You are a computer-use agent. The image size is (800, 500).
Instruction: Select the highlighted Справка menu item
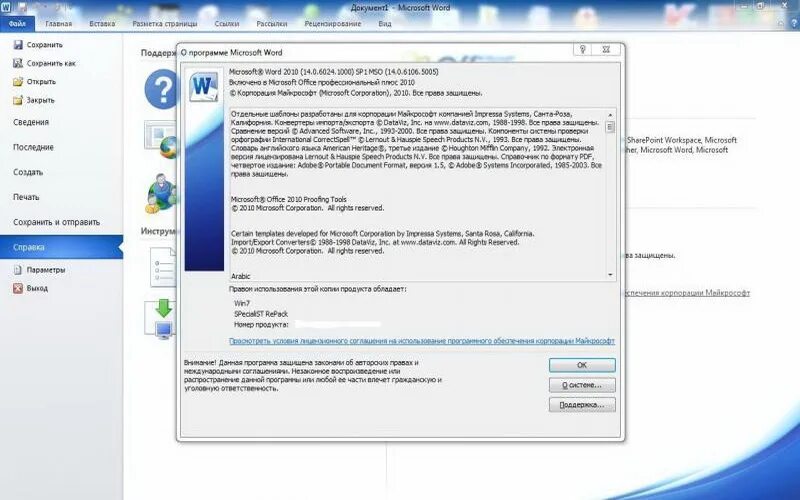[61, 247]
